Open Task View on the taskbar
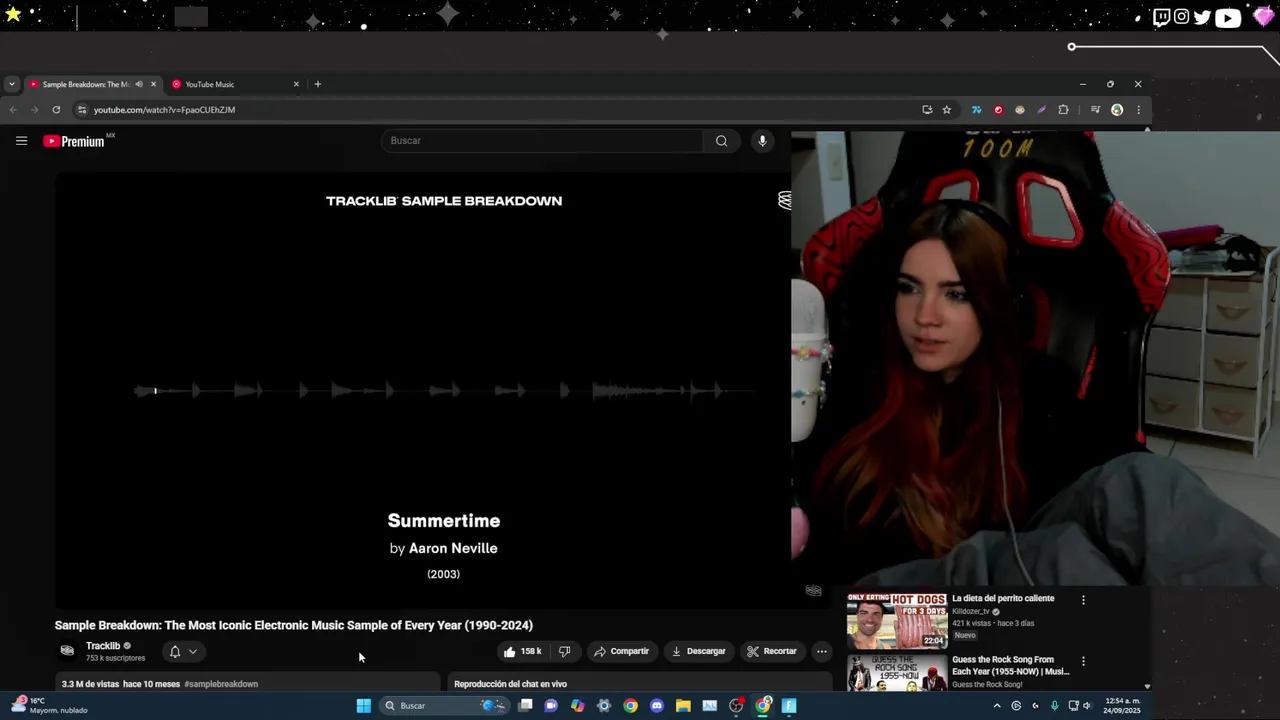The width and height of the screenshot is (1280, 720). tap(525, 706)
